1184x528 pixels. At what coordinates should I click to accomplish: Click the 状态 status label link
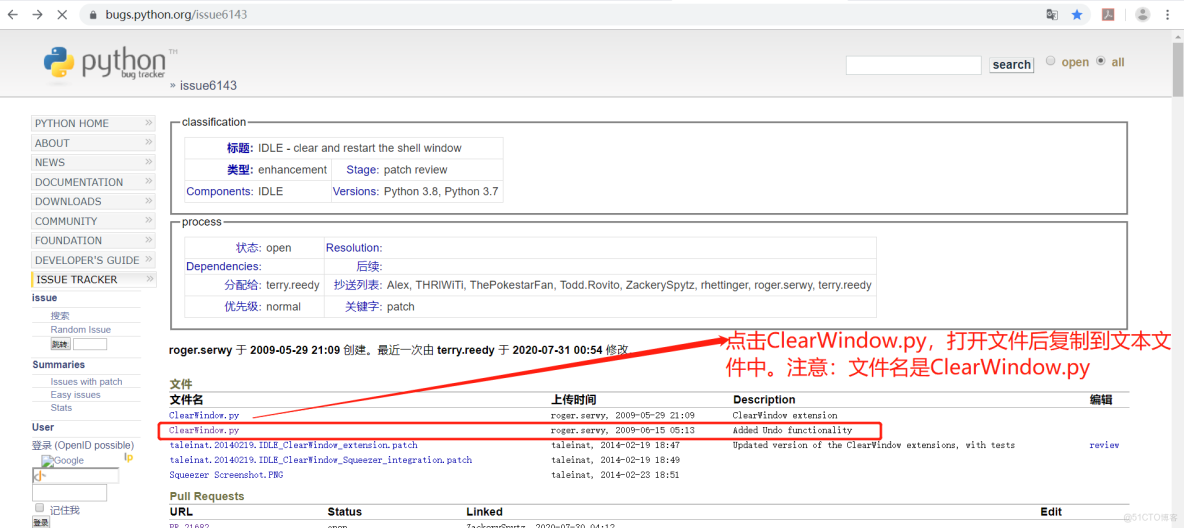click(248, 248)
